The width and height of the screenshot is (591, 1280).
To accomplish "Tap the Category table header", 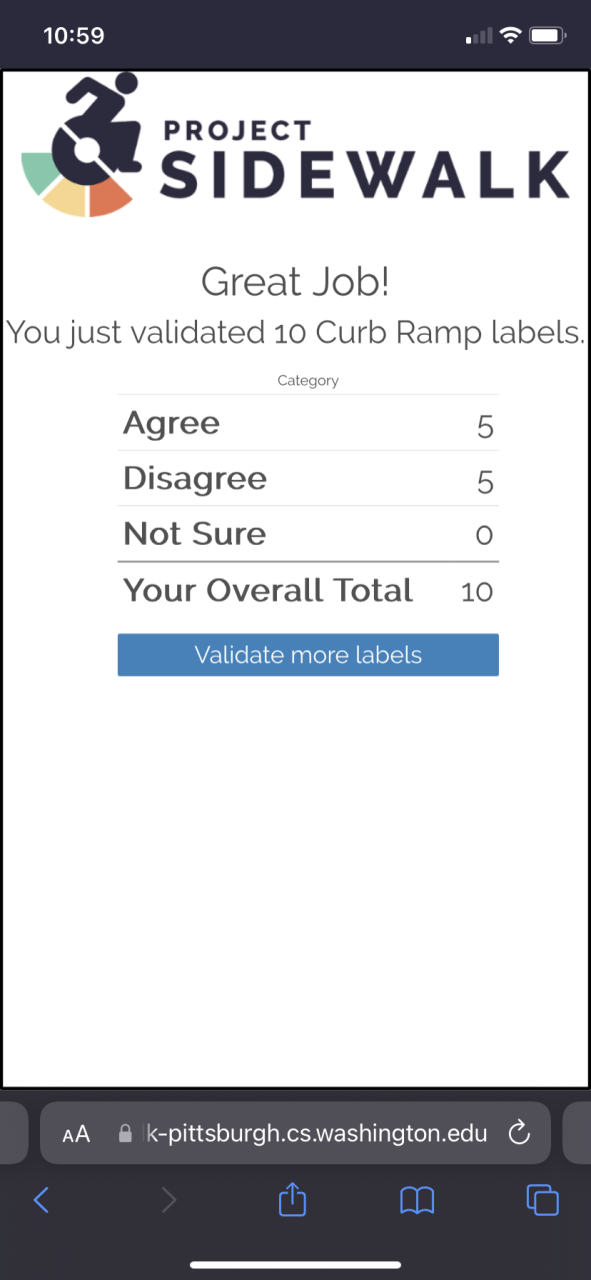I will pyautogui.click(x=308, y=380).
